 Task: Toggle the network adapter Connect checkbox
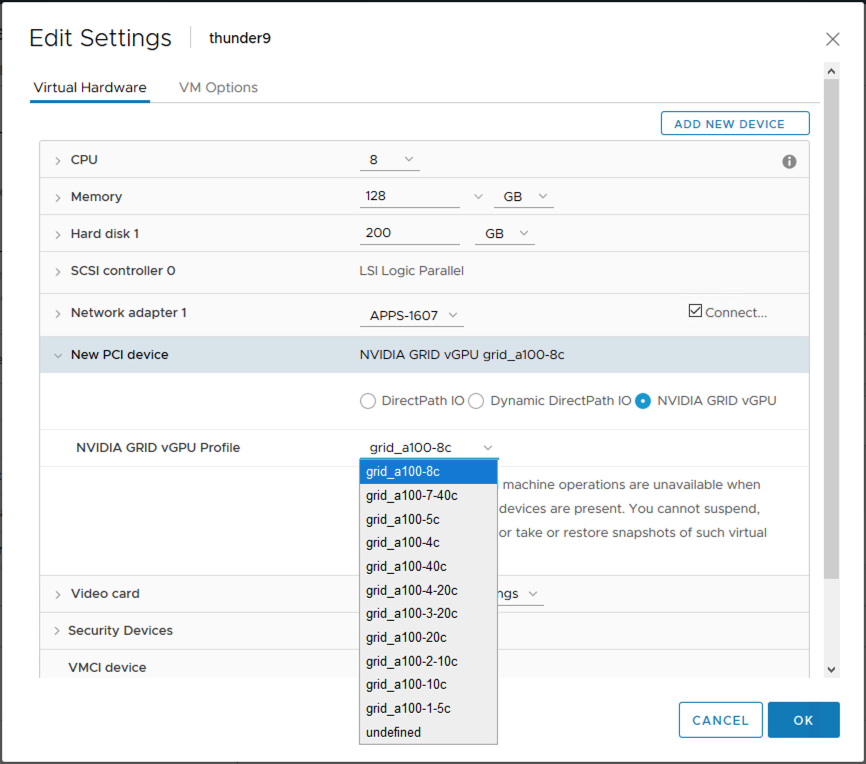pyautogui.click(x=696, y=311)
